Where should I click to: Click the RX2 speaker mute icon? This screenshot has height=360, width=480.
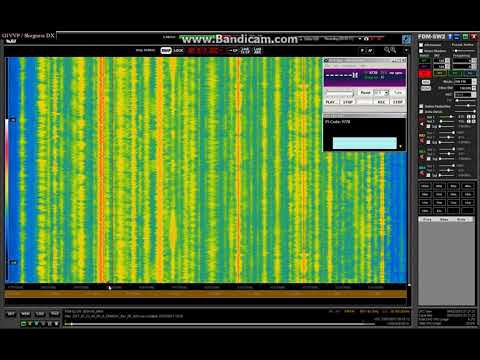click(422, 141)
